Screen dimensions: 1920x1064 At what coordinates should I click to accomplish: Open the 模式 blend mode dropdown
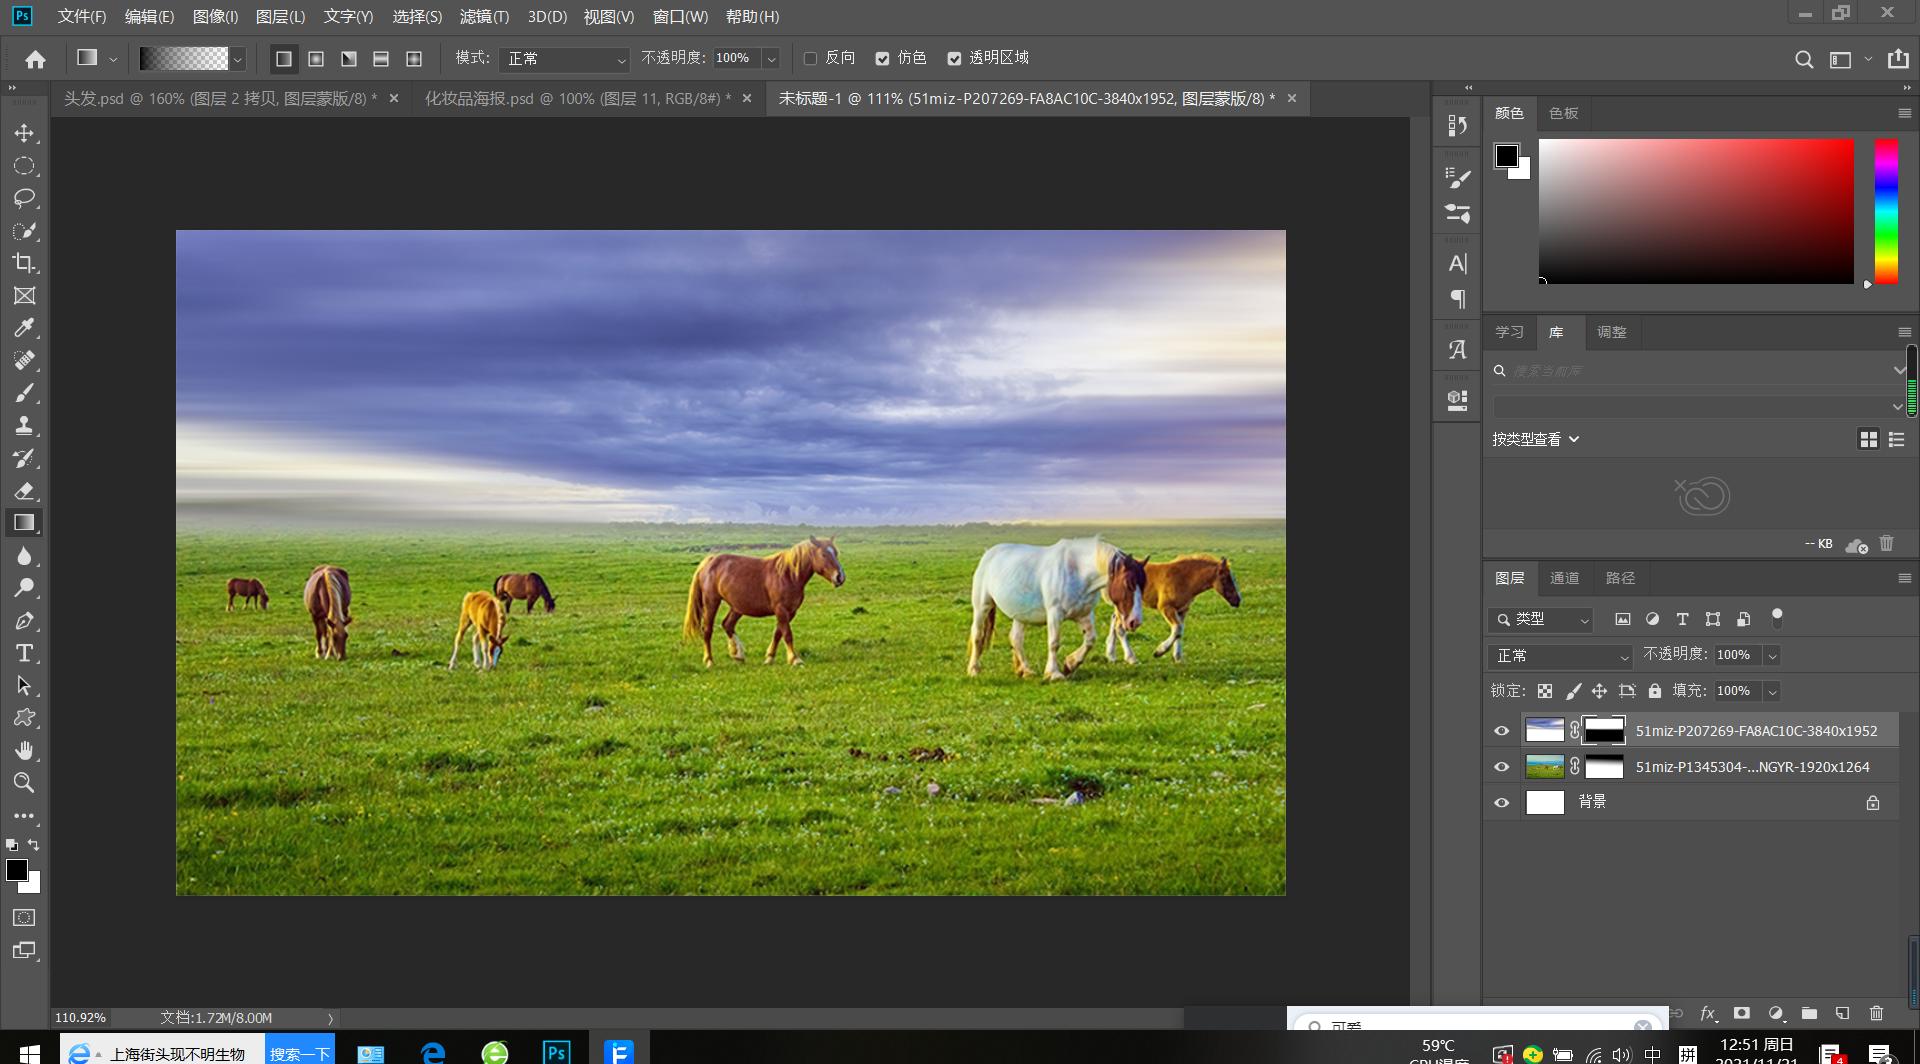click(565, 59)
